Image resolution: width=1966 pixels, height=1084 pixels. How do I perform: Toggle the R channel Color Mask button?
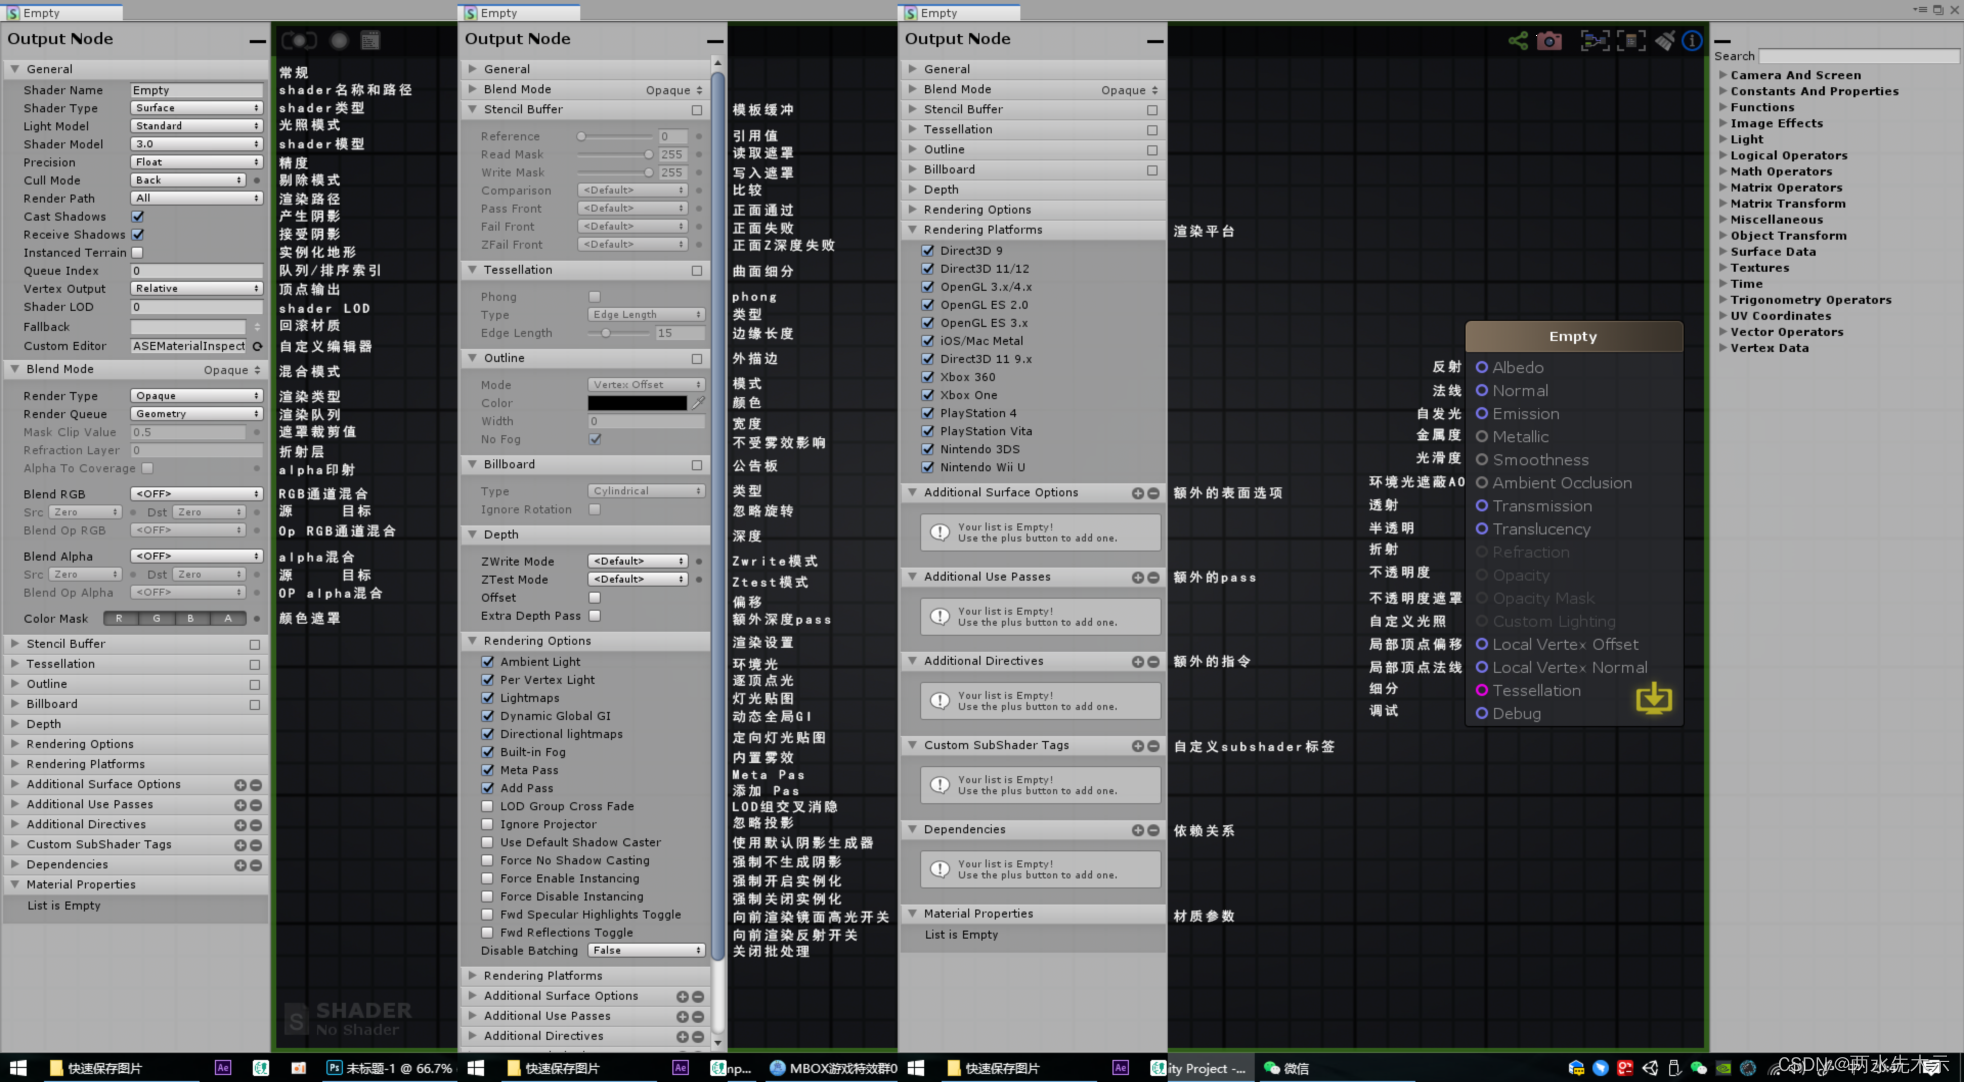coord(119,618)
